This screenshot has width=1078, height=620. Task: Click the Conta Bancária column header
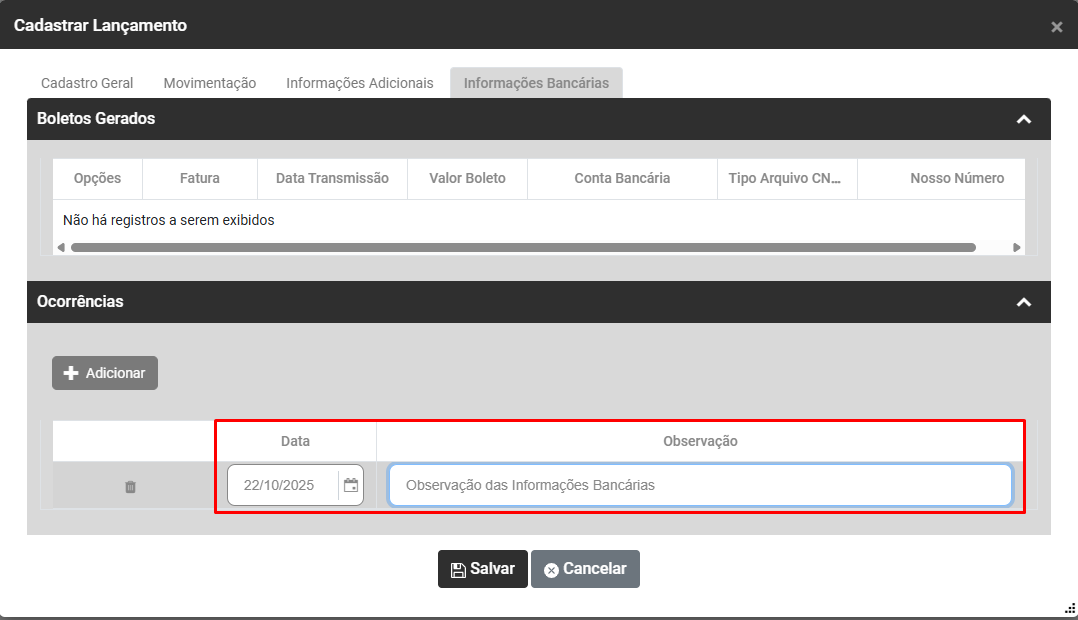[622, 179]
